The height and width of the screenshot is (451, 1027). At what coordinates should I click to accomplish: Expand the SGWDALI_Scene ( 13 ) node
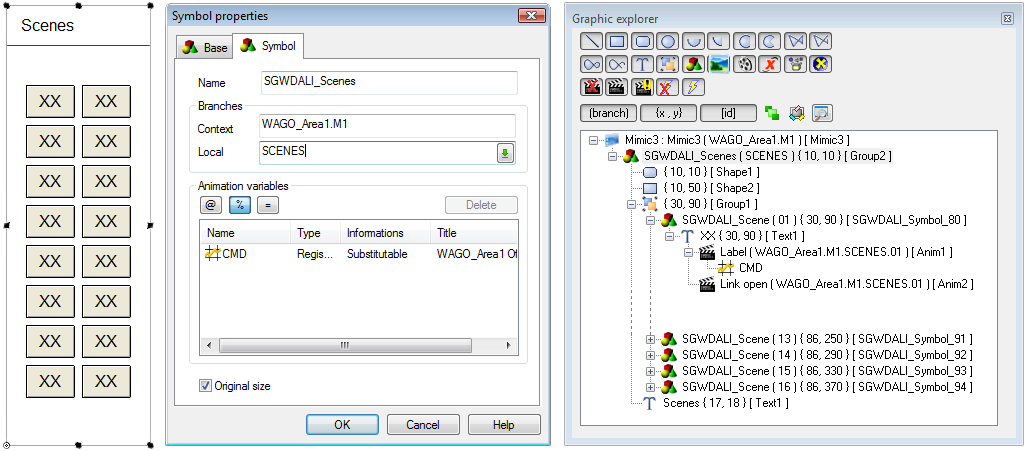point(652,339)
